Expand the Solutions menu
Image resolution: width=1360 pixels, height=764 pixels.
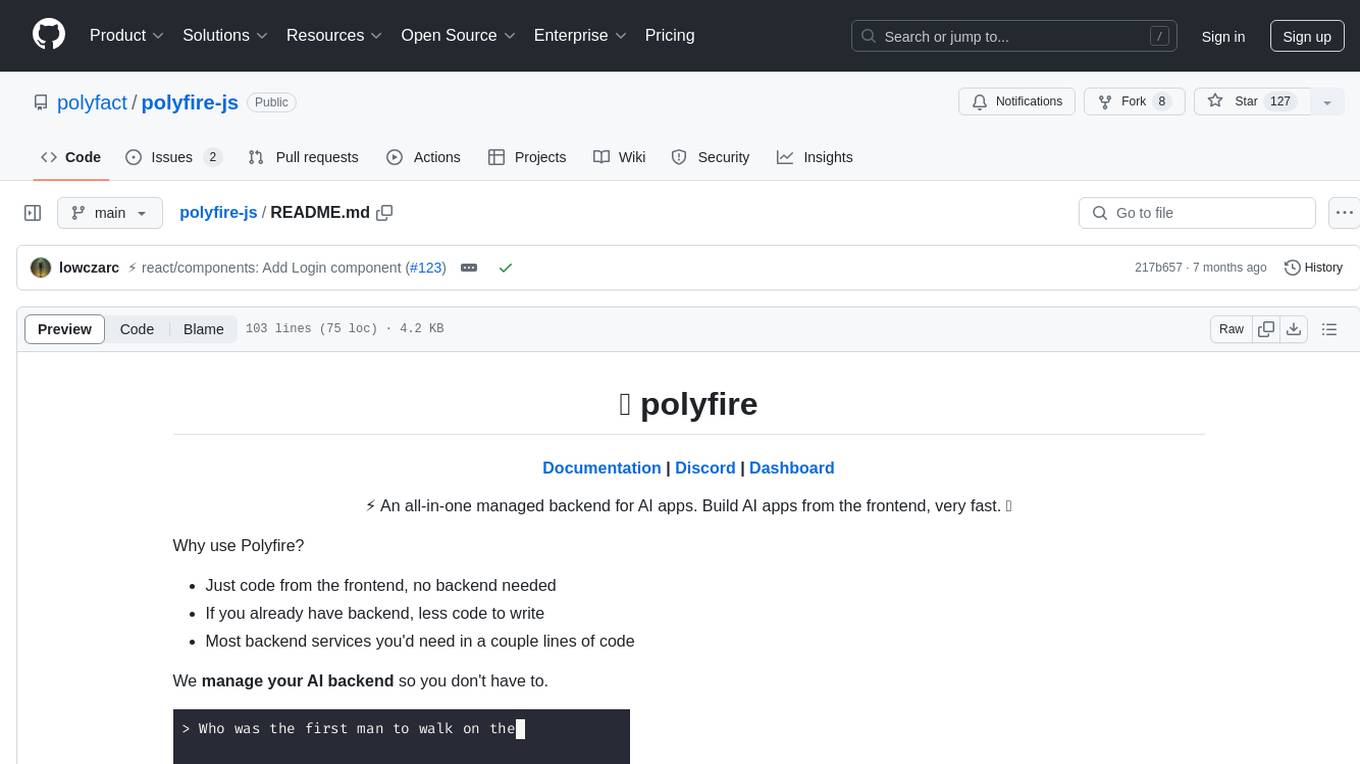225,35
